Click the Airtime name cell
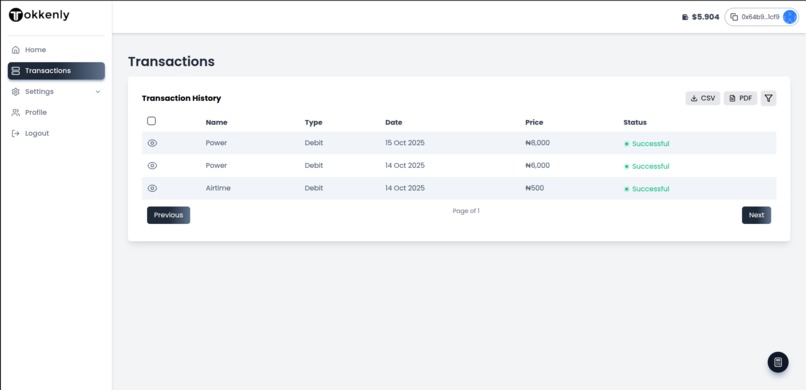This screenshot has height=390, width=806. [x=218, y=188]
